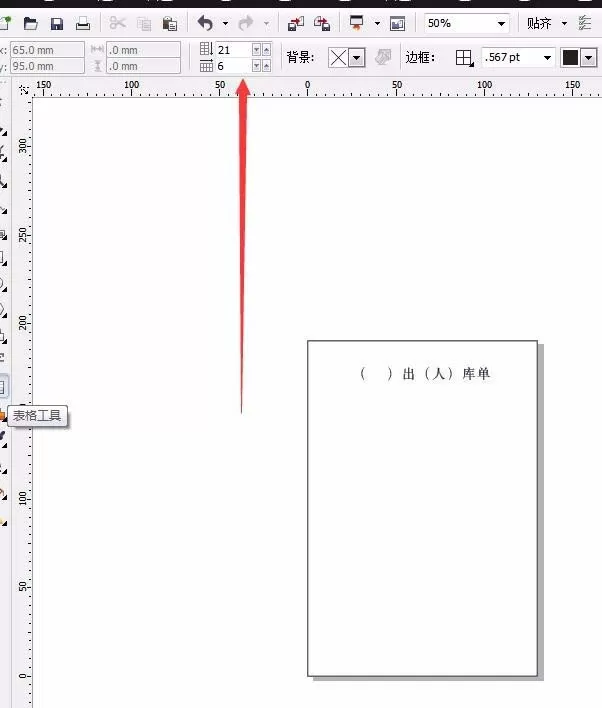Click the object width field .0 mm
602x708 pixels.
coord(144,50)
